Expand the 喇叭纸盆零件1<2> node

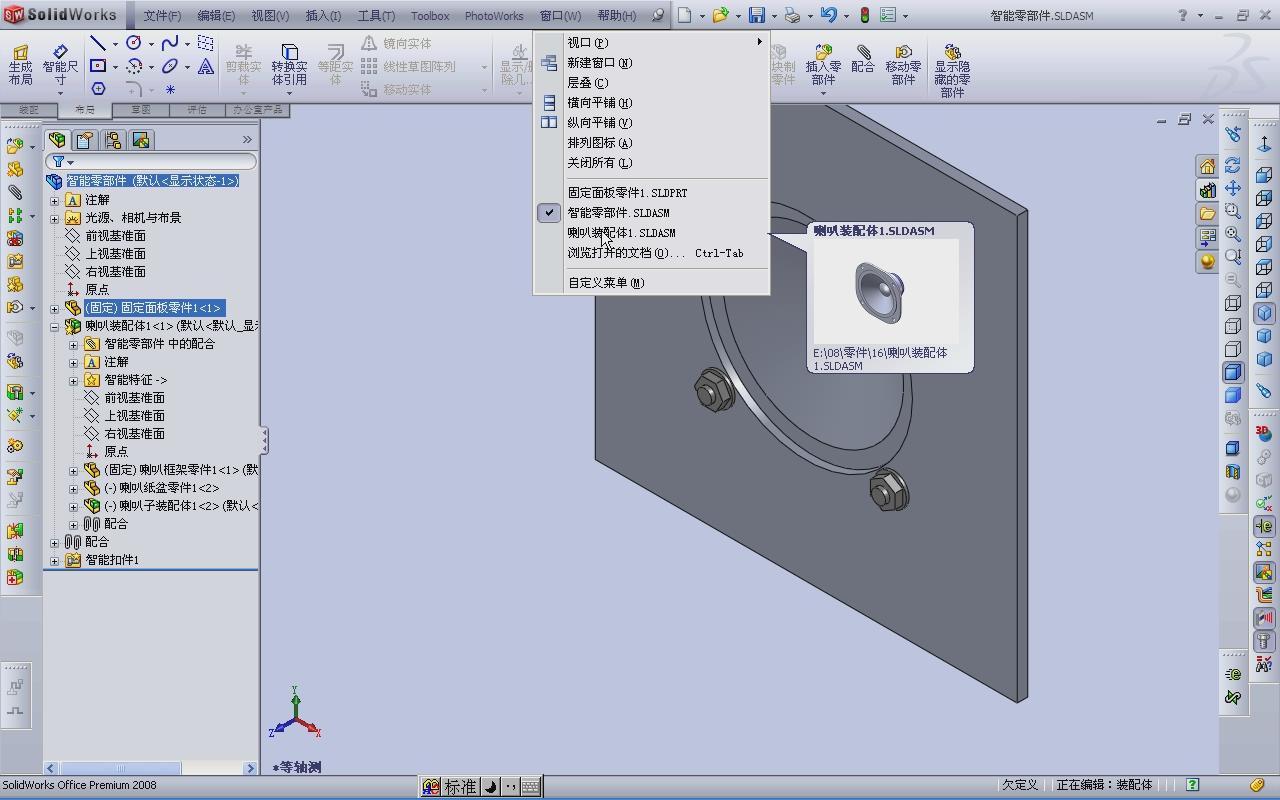(x=74, y=488)
